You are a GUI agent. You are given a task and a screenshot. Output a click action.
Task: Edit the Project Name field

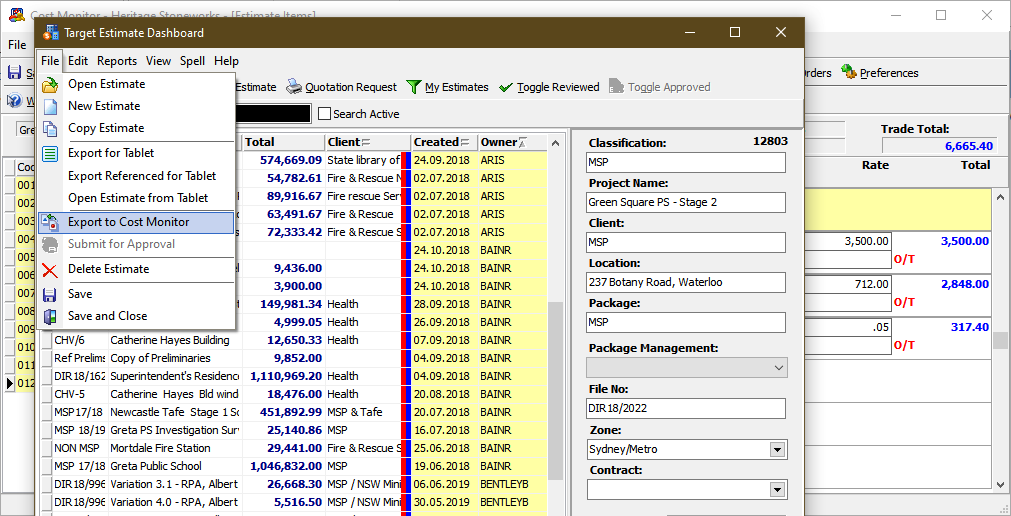[687, 203]
